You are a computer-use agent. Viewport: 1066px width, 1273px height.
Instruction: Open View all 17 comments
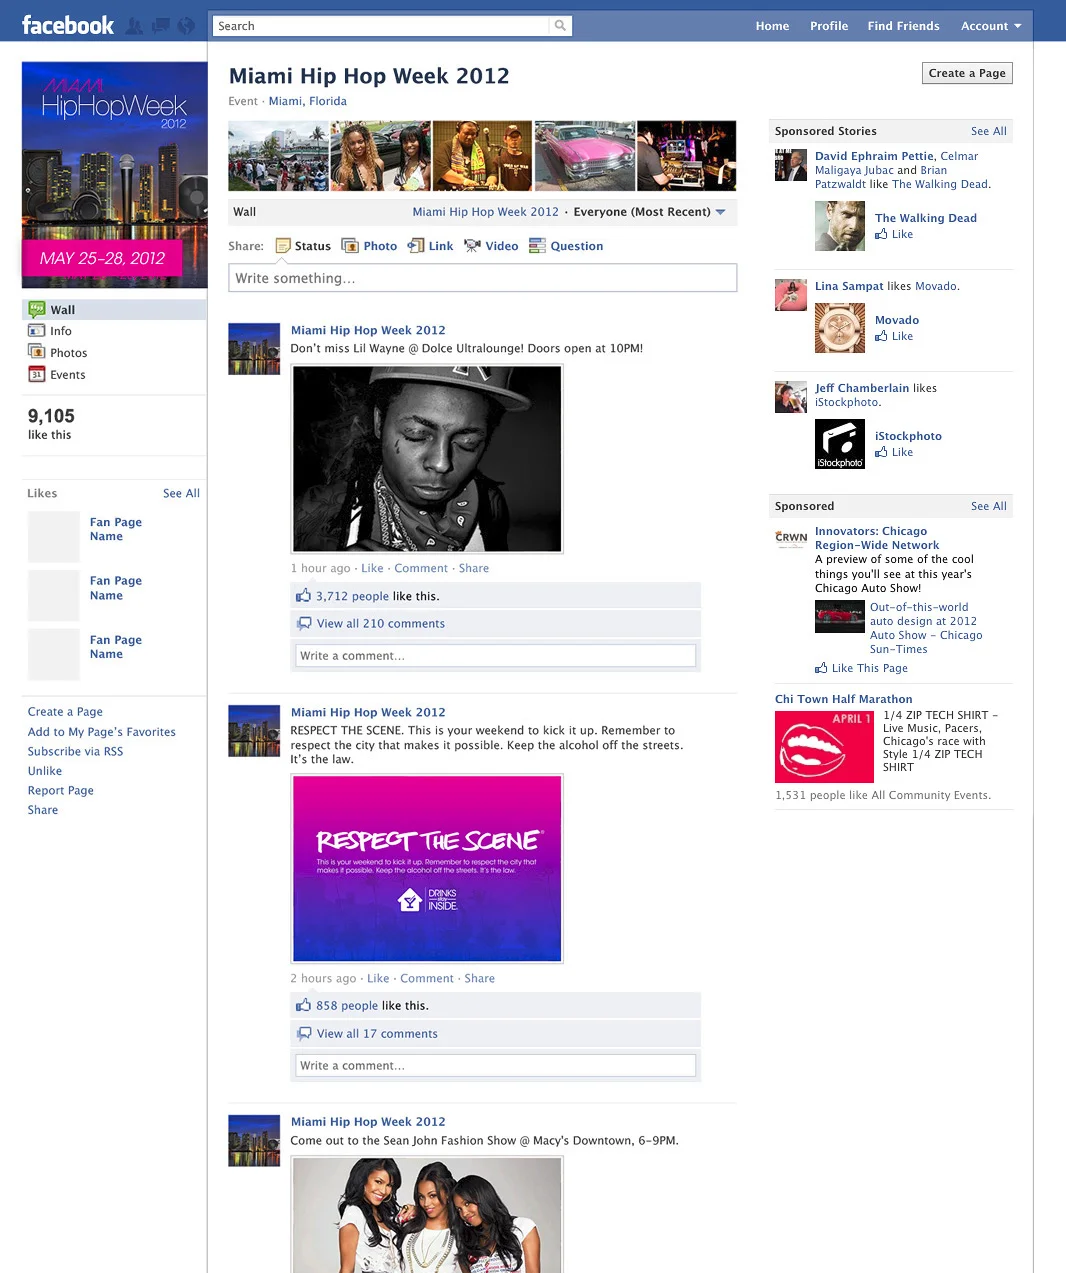[377, 1034]
